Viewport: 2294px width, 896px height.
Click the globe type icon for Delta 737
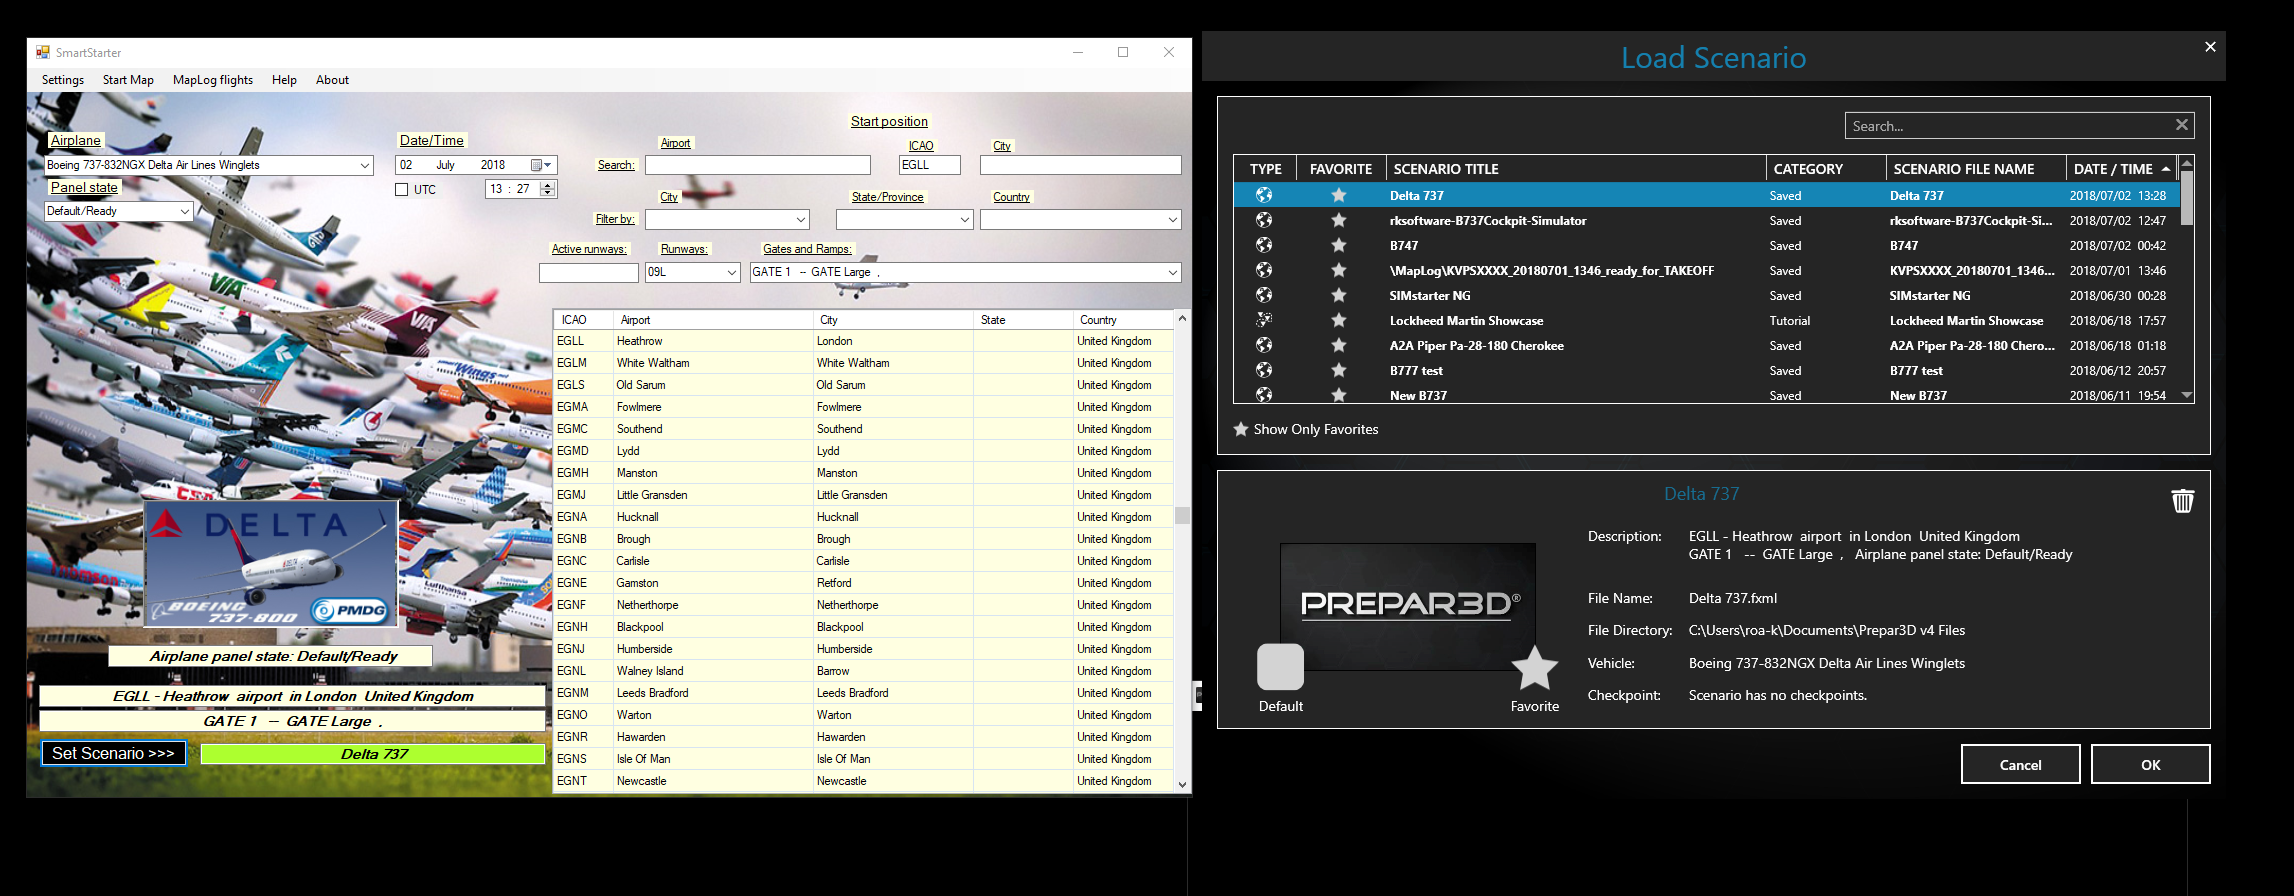pos(1264,195)
